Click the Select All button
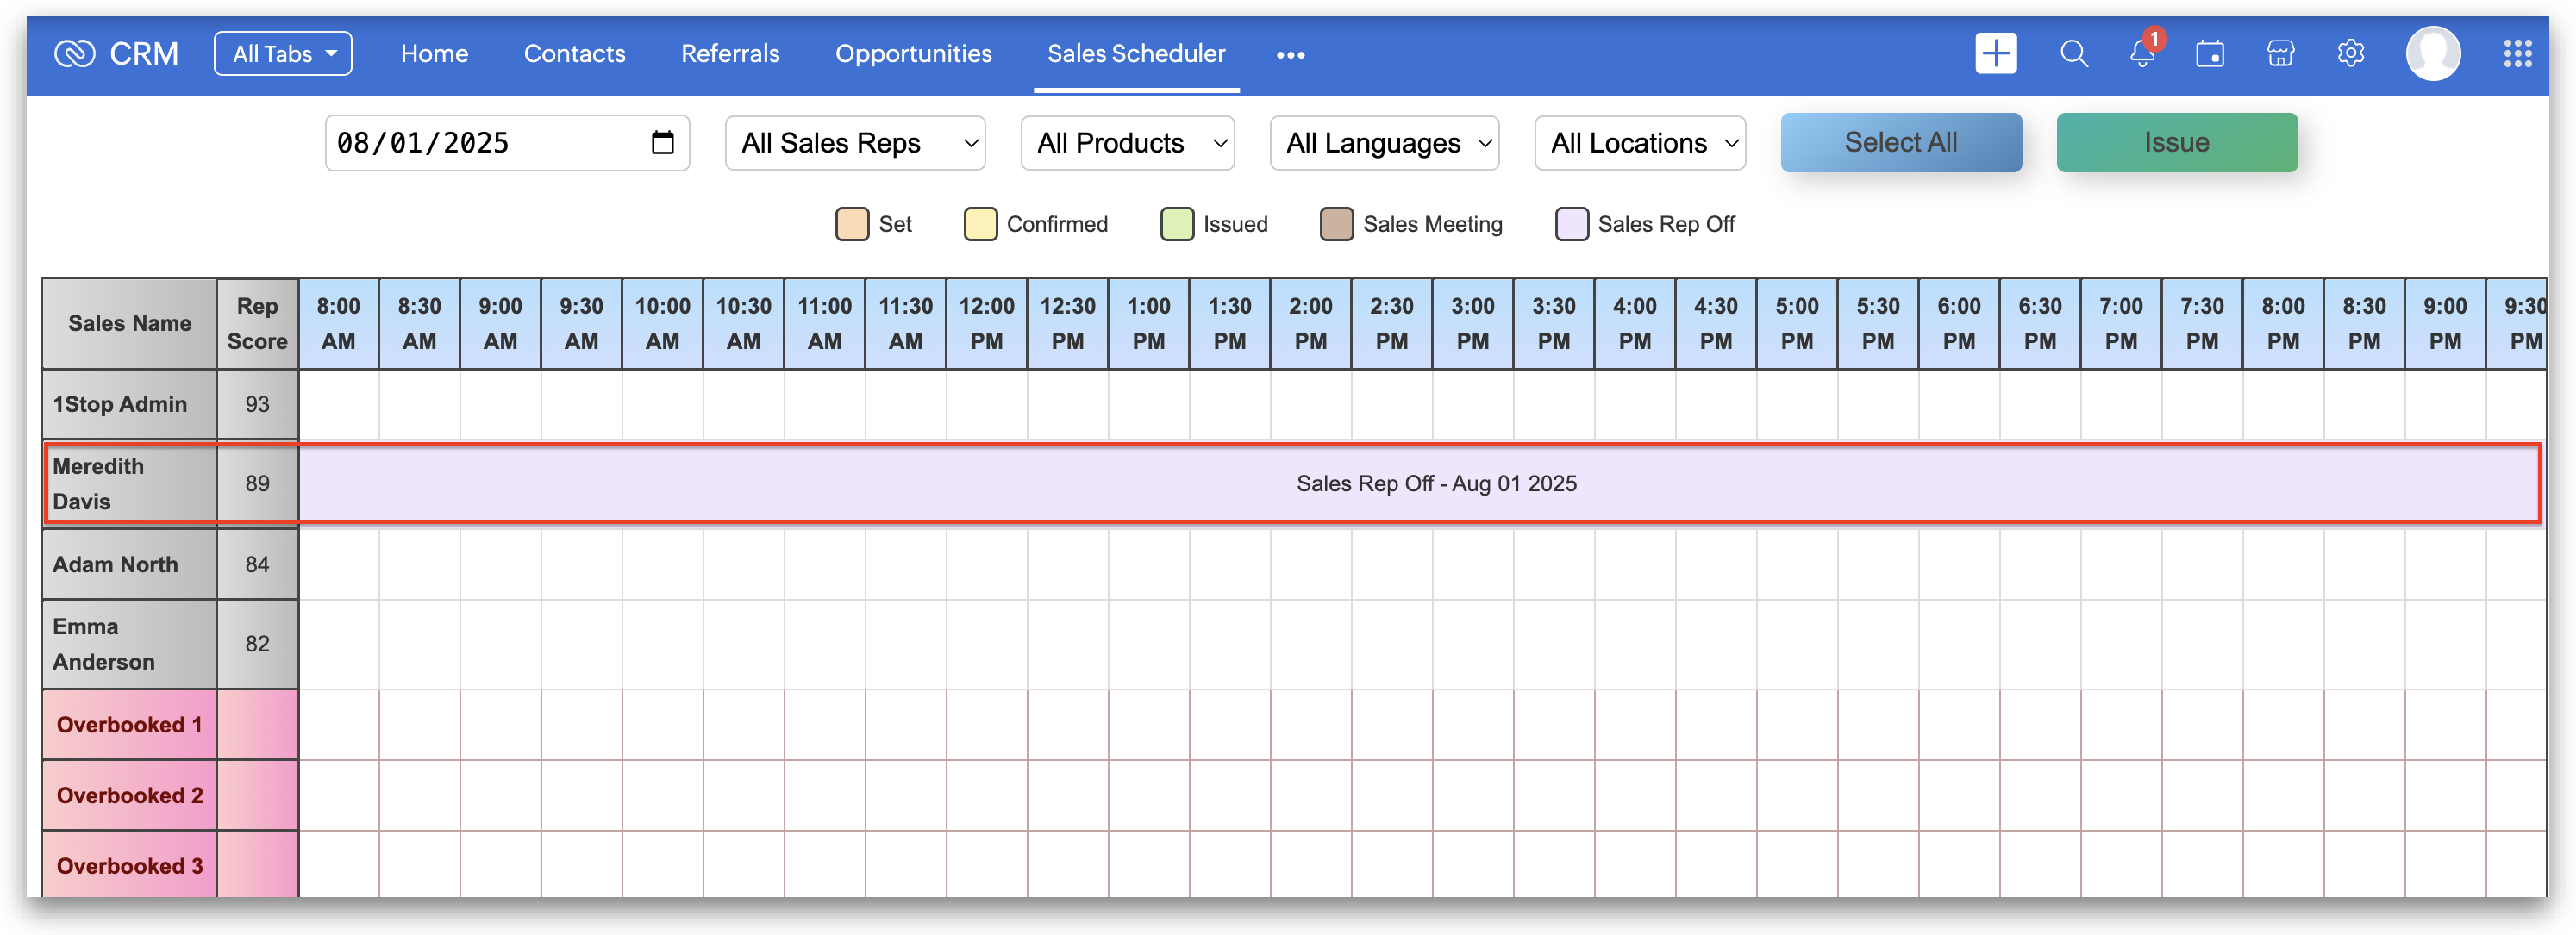This screenshot has height=935, width=2576. click(x=1900, y=143)
